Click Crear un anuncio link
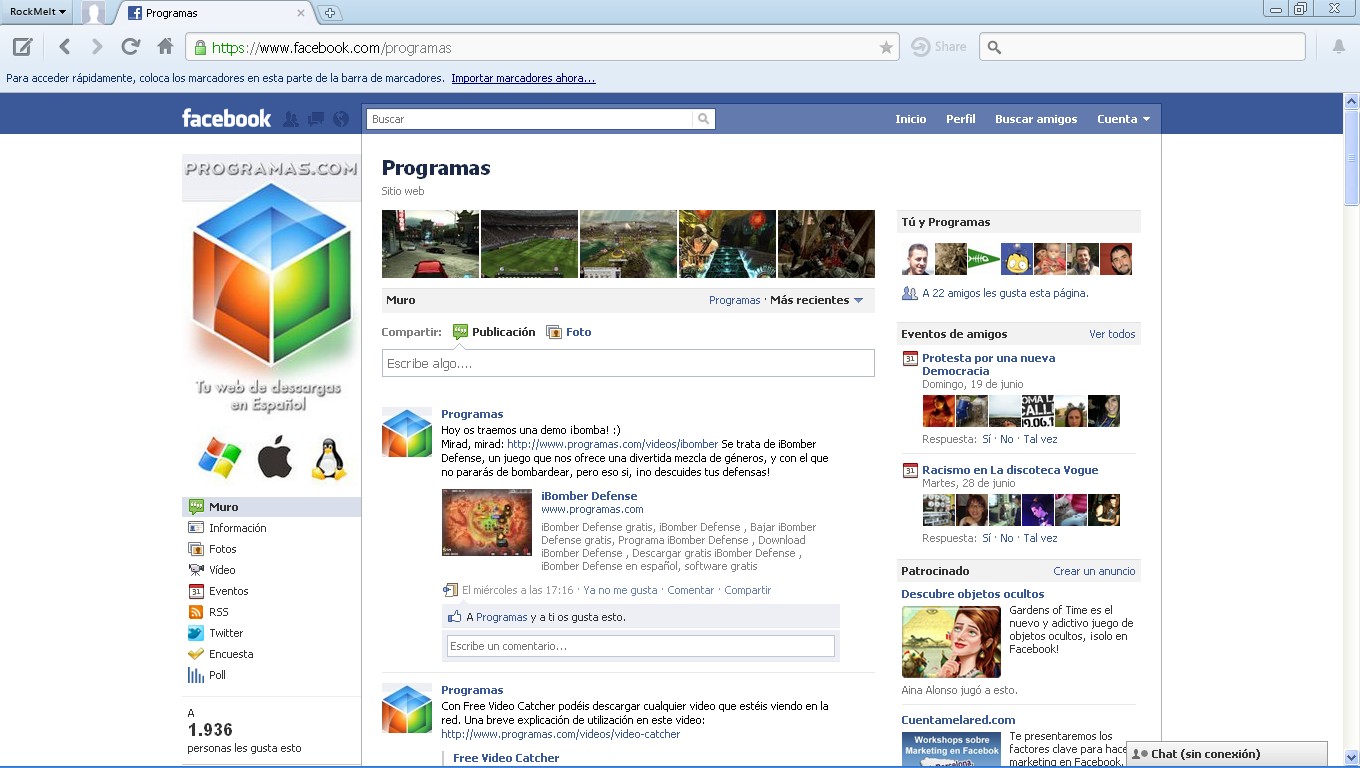1360x768 pixels. point(1094,571)
